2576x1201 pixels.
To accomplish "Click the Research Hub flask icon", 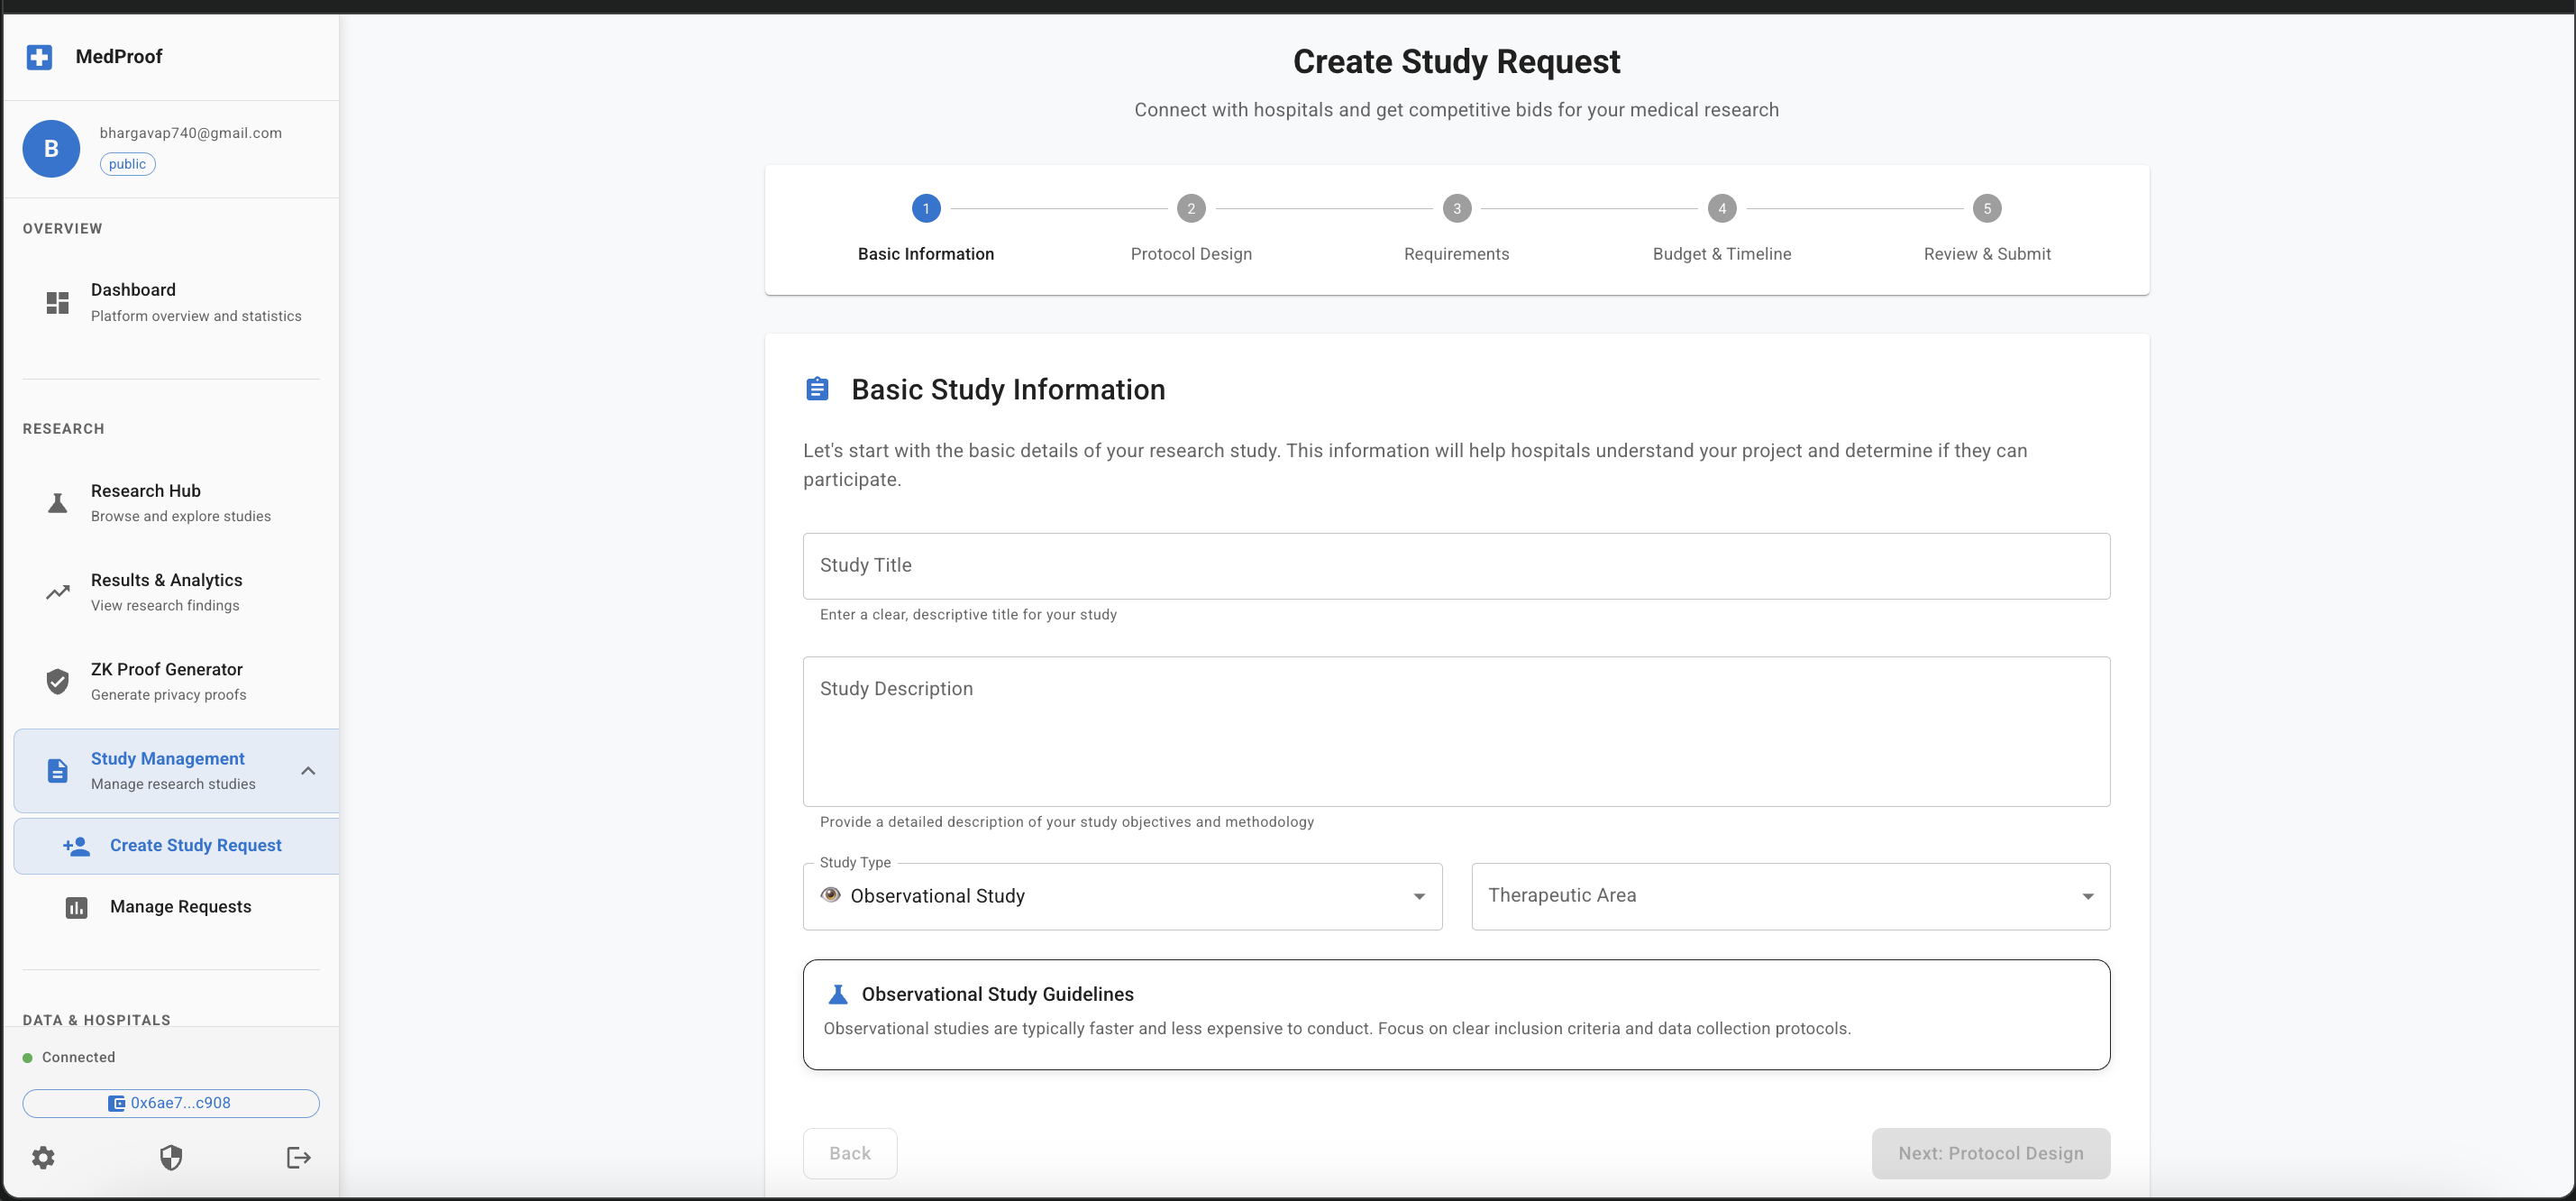I will (57, 503).
